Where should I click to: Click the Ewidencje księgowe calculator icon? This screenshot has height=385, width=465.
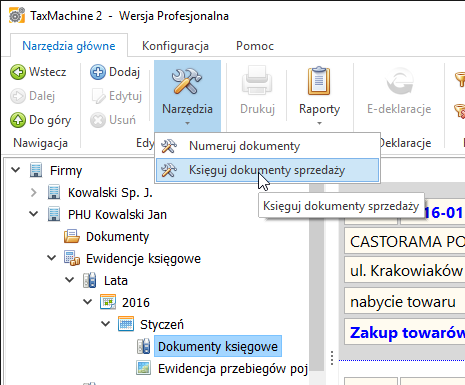pos(72,258)
